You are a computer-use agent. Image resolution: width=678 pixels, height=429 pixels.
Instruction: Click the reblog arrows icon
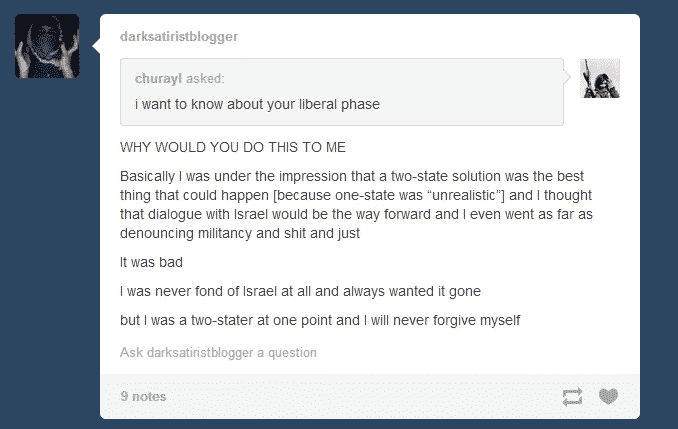coord(572,397)
